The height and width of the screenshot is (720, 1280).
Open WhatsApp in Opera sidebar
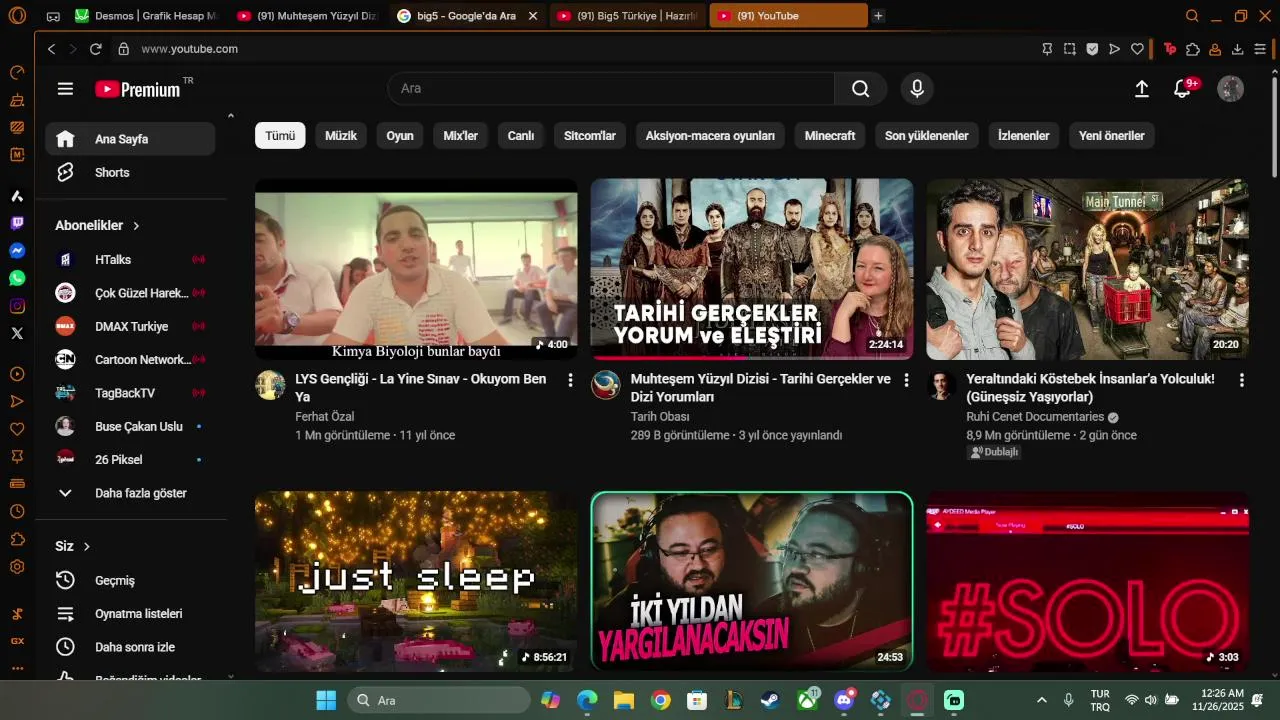(x=17, y=278)
